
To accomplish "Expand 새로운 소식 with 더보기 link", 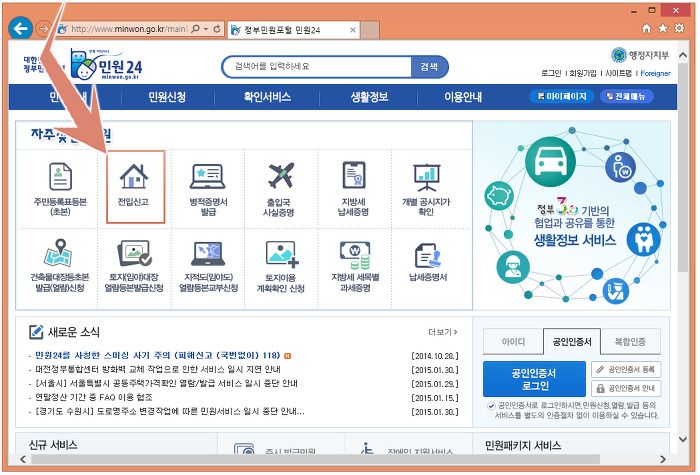I will pos(442,332).
